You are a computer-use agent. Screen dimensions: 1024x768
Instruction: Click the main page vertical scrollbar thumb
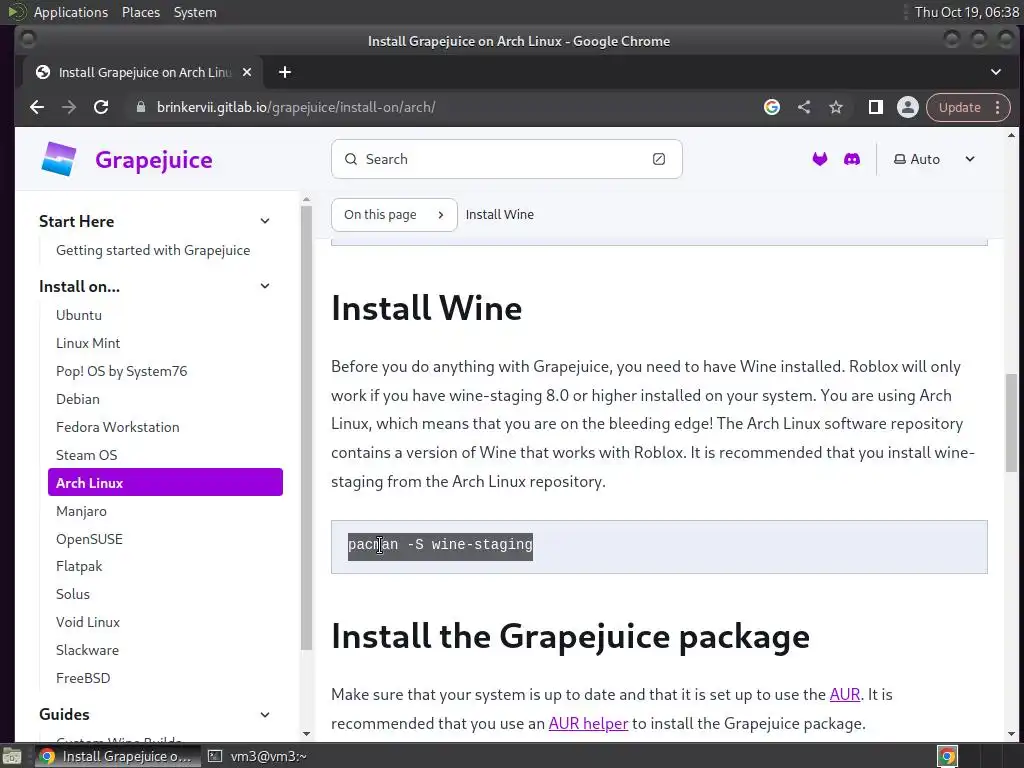(1011, 423)
